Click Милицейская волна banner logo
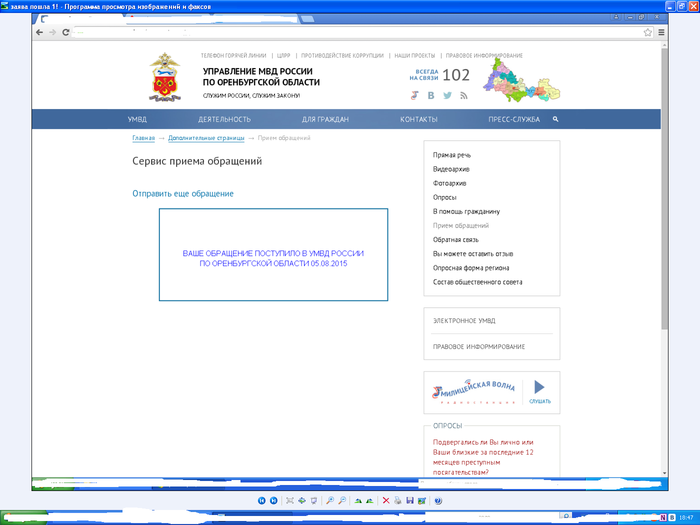This screenshot has width=700, height=525. 474,392
